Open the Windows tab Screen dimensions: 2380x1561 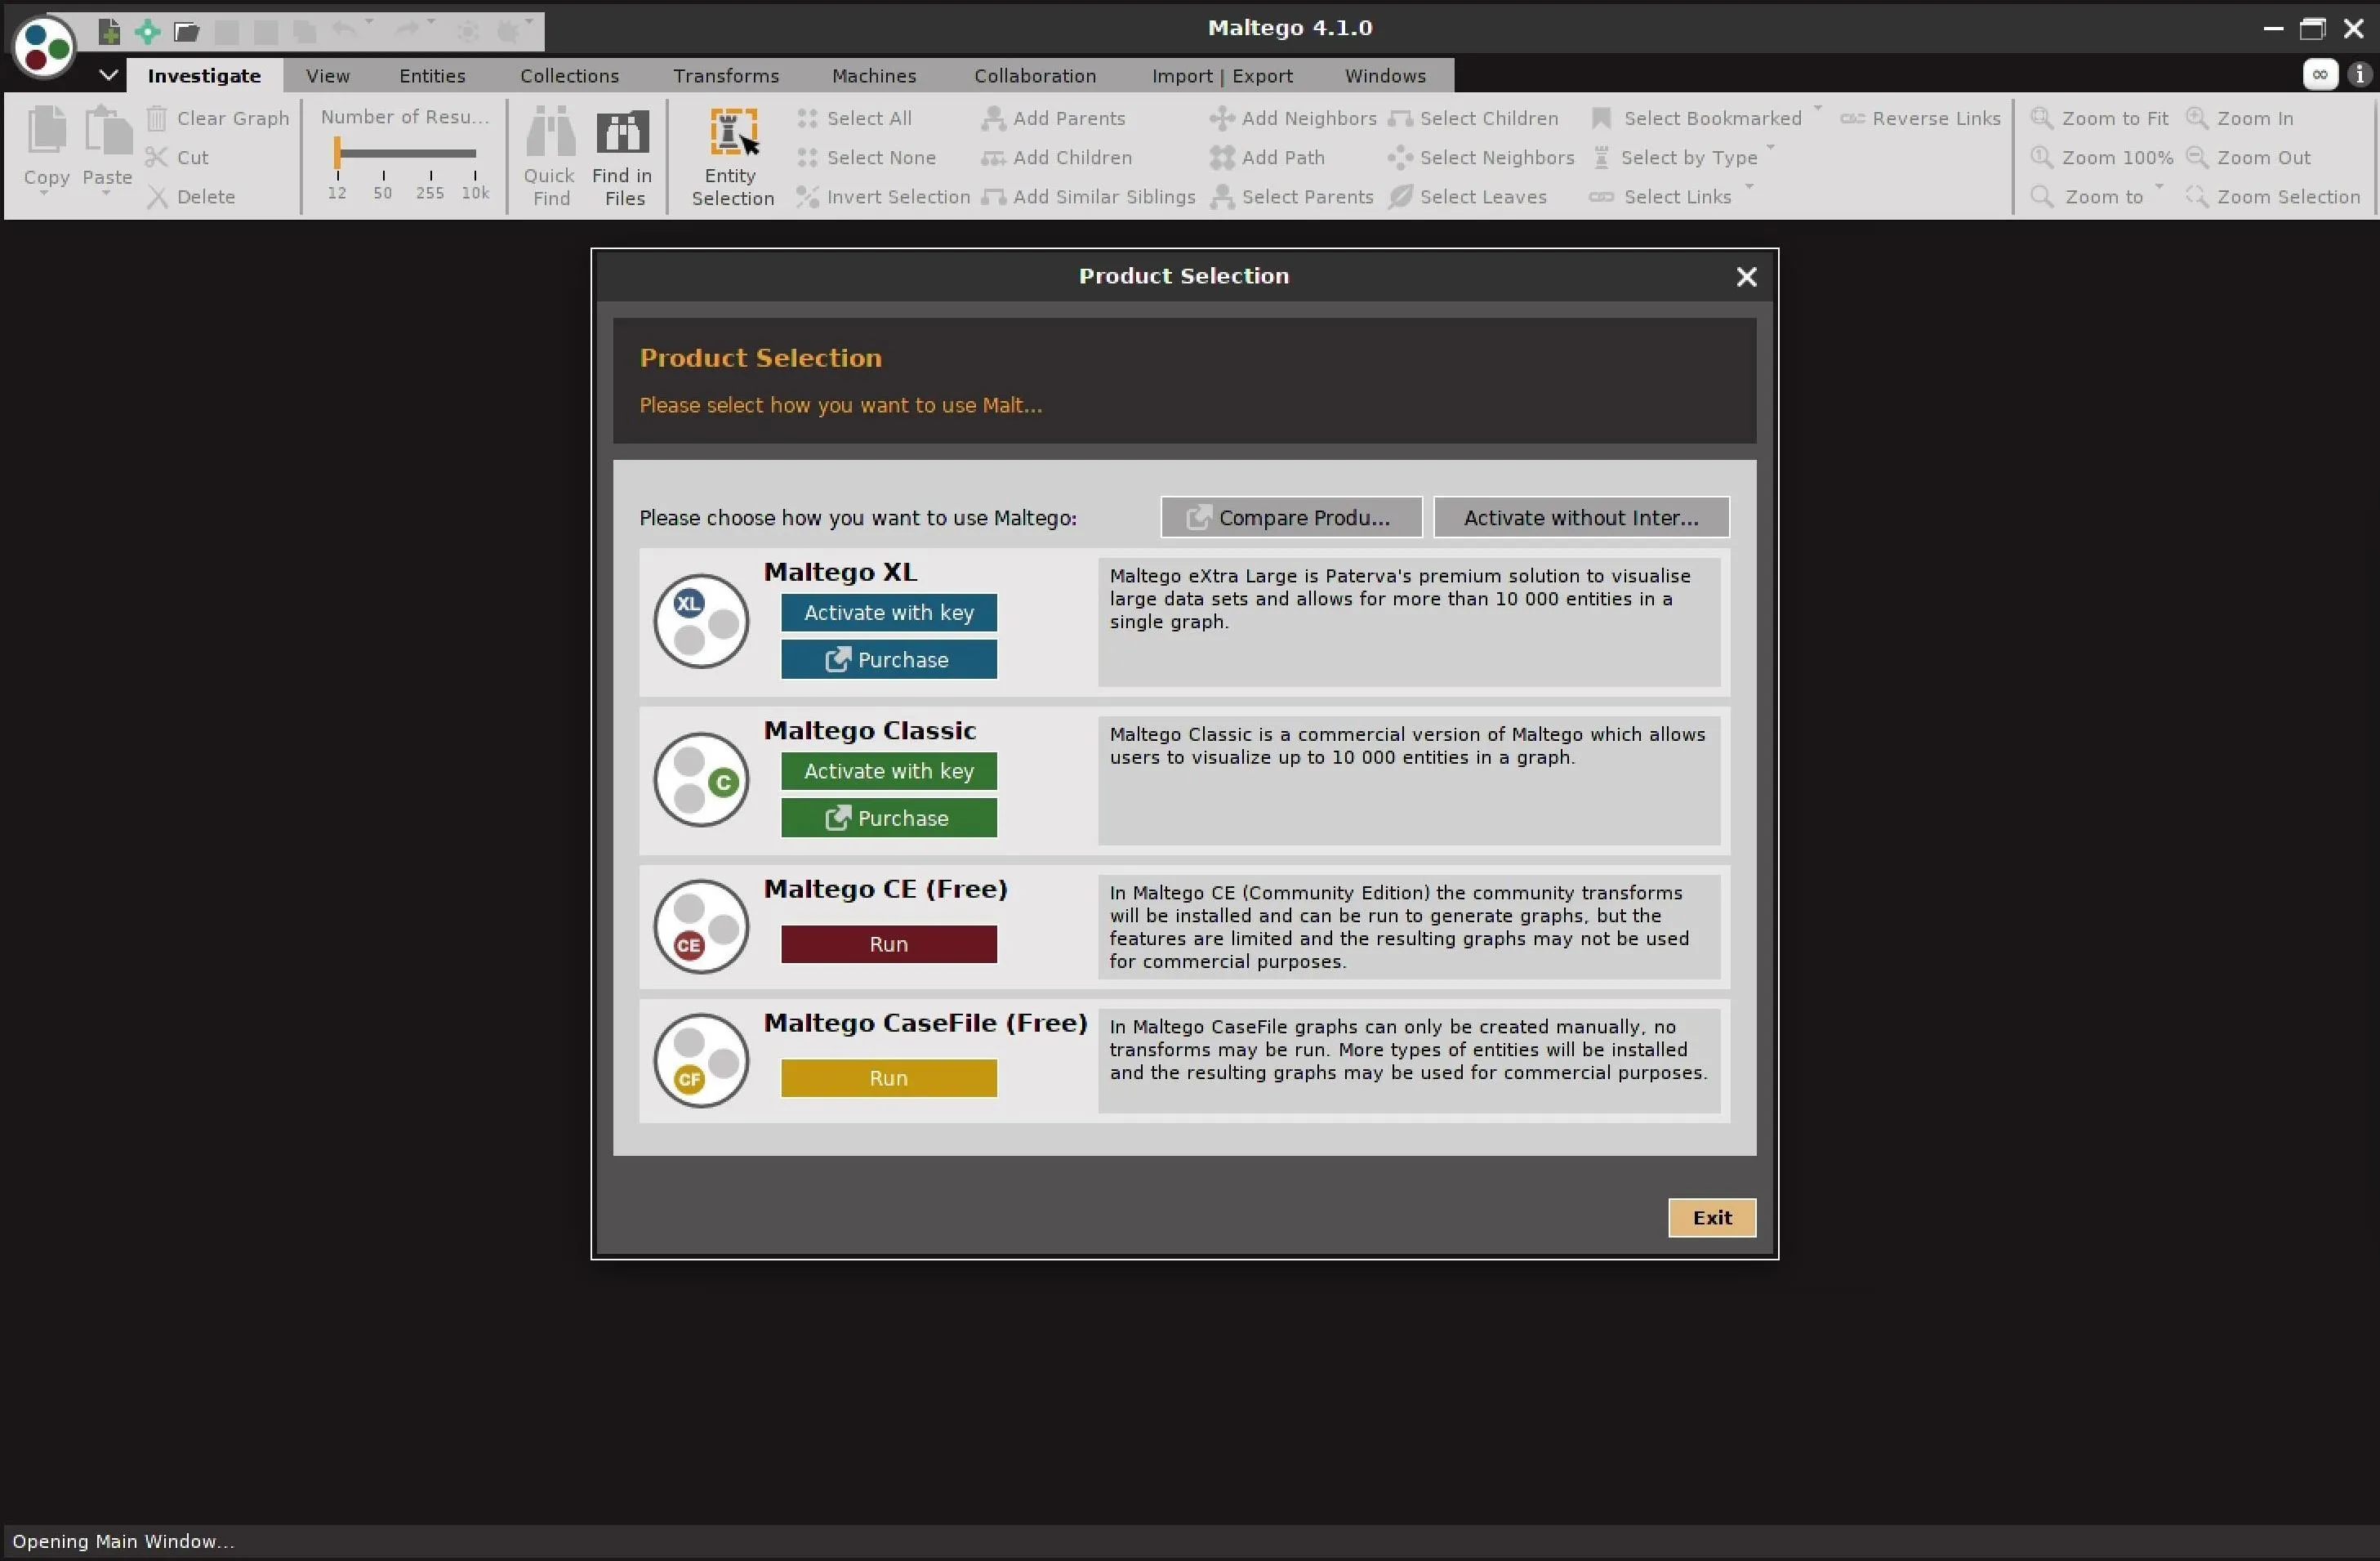click(1385, 76)
